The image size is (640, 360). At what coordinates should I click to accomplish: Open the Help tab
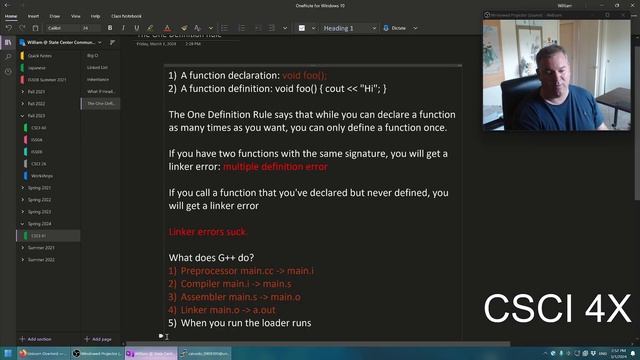coord(96,16)
